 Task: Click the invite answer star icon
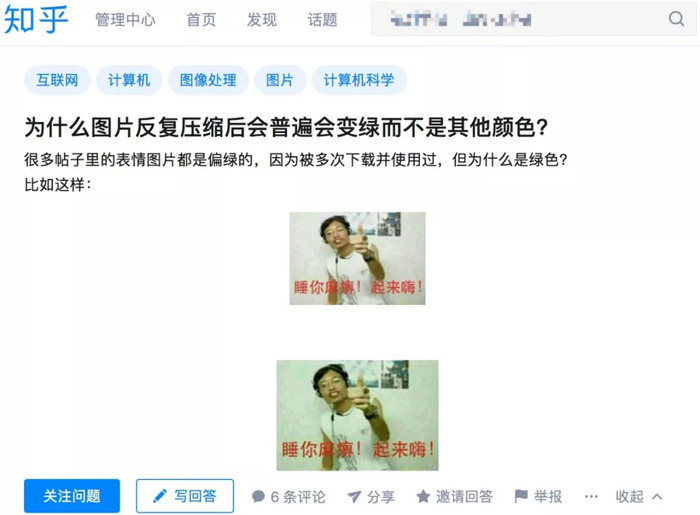pyautogui.click(x=423, y=496)
